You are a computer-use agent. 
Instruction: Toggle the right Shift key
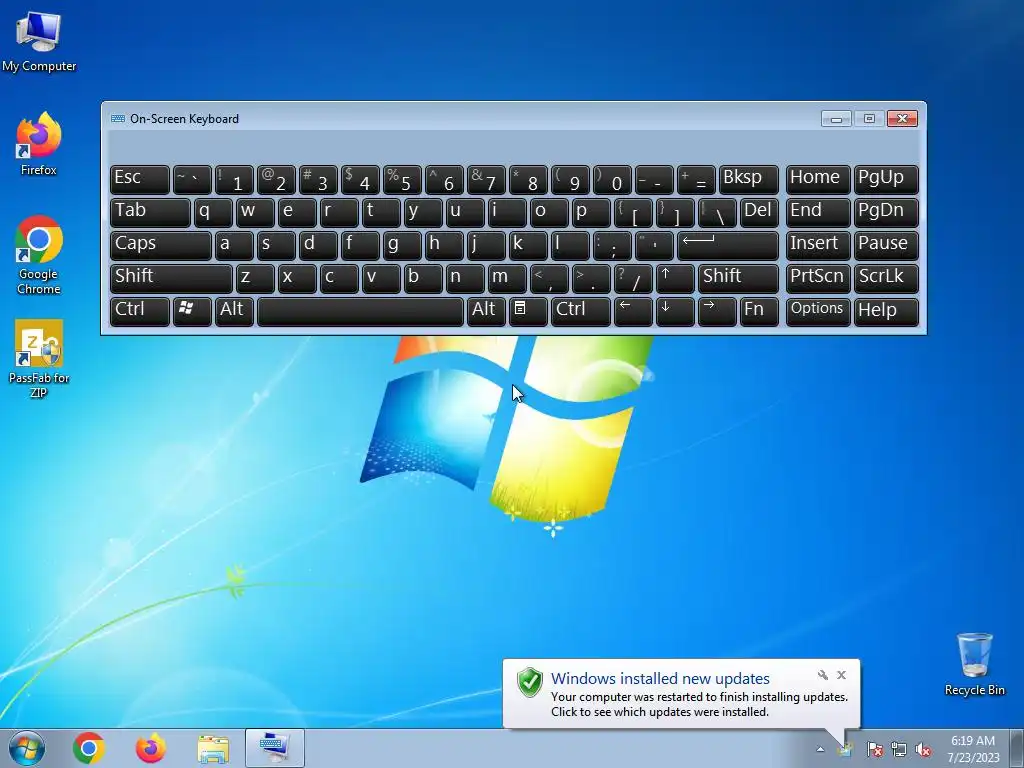coord(738,278)
